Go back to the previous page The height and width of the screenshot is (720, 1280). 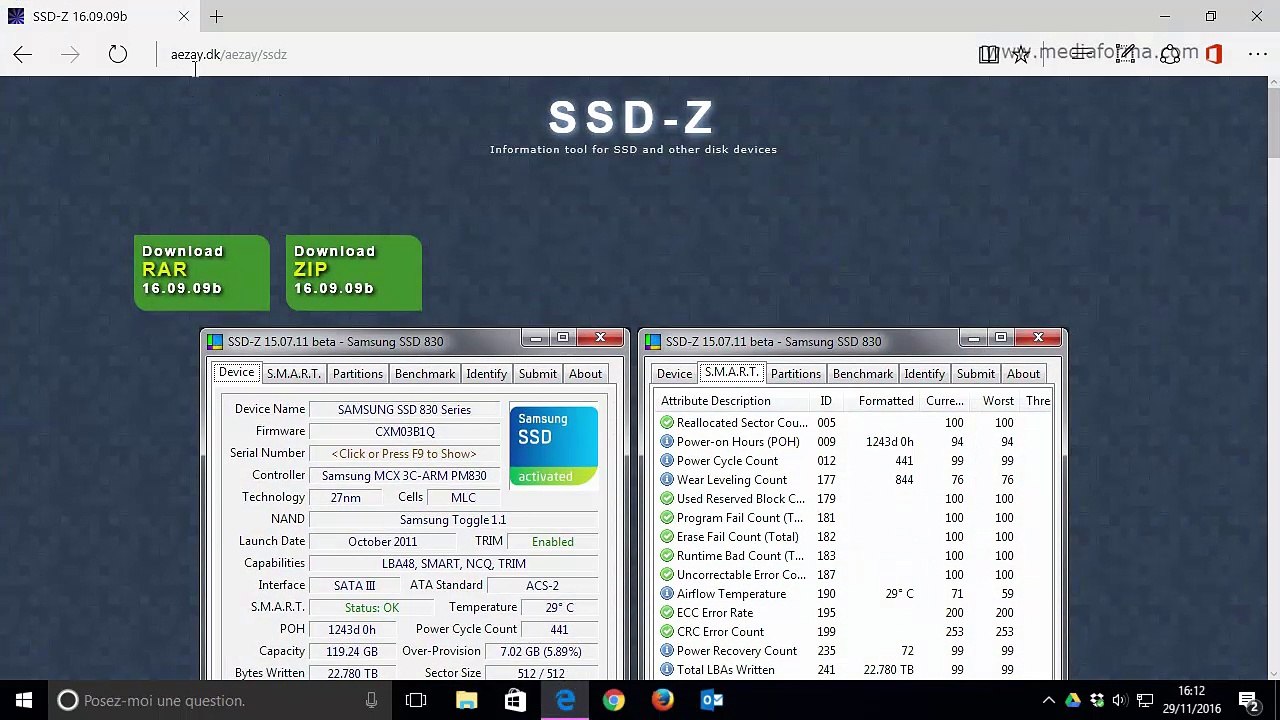[23, 55]
